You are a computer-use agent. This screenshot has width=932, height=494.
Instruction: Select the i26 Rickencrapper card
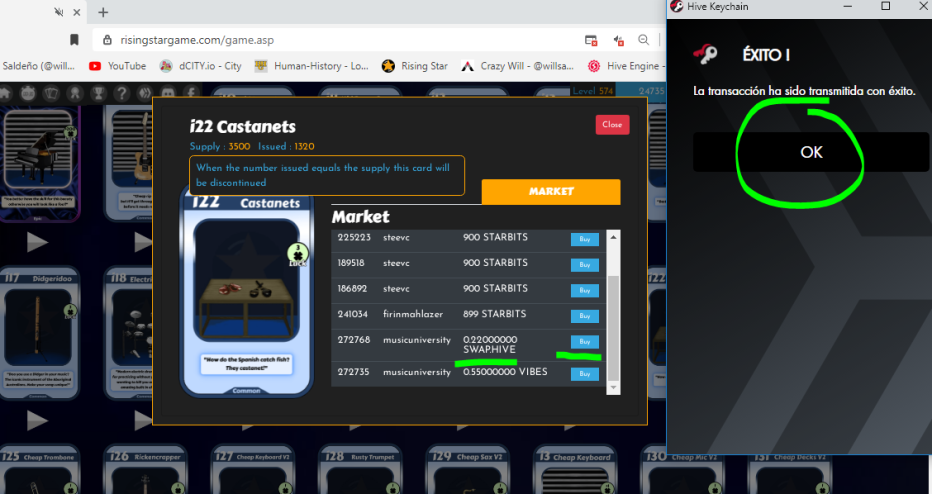[x=145, y=471]
